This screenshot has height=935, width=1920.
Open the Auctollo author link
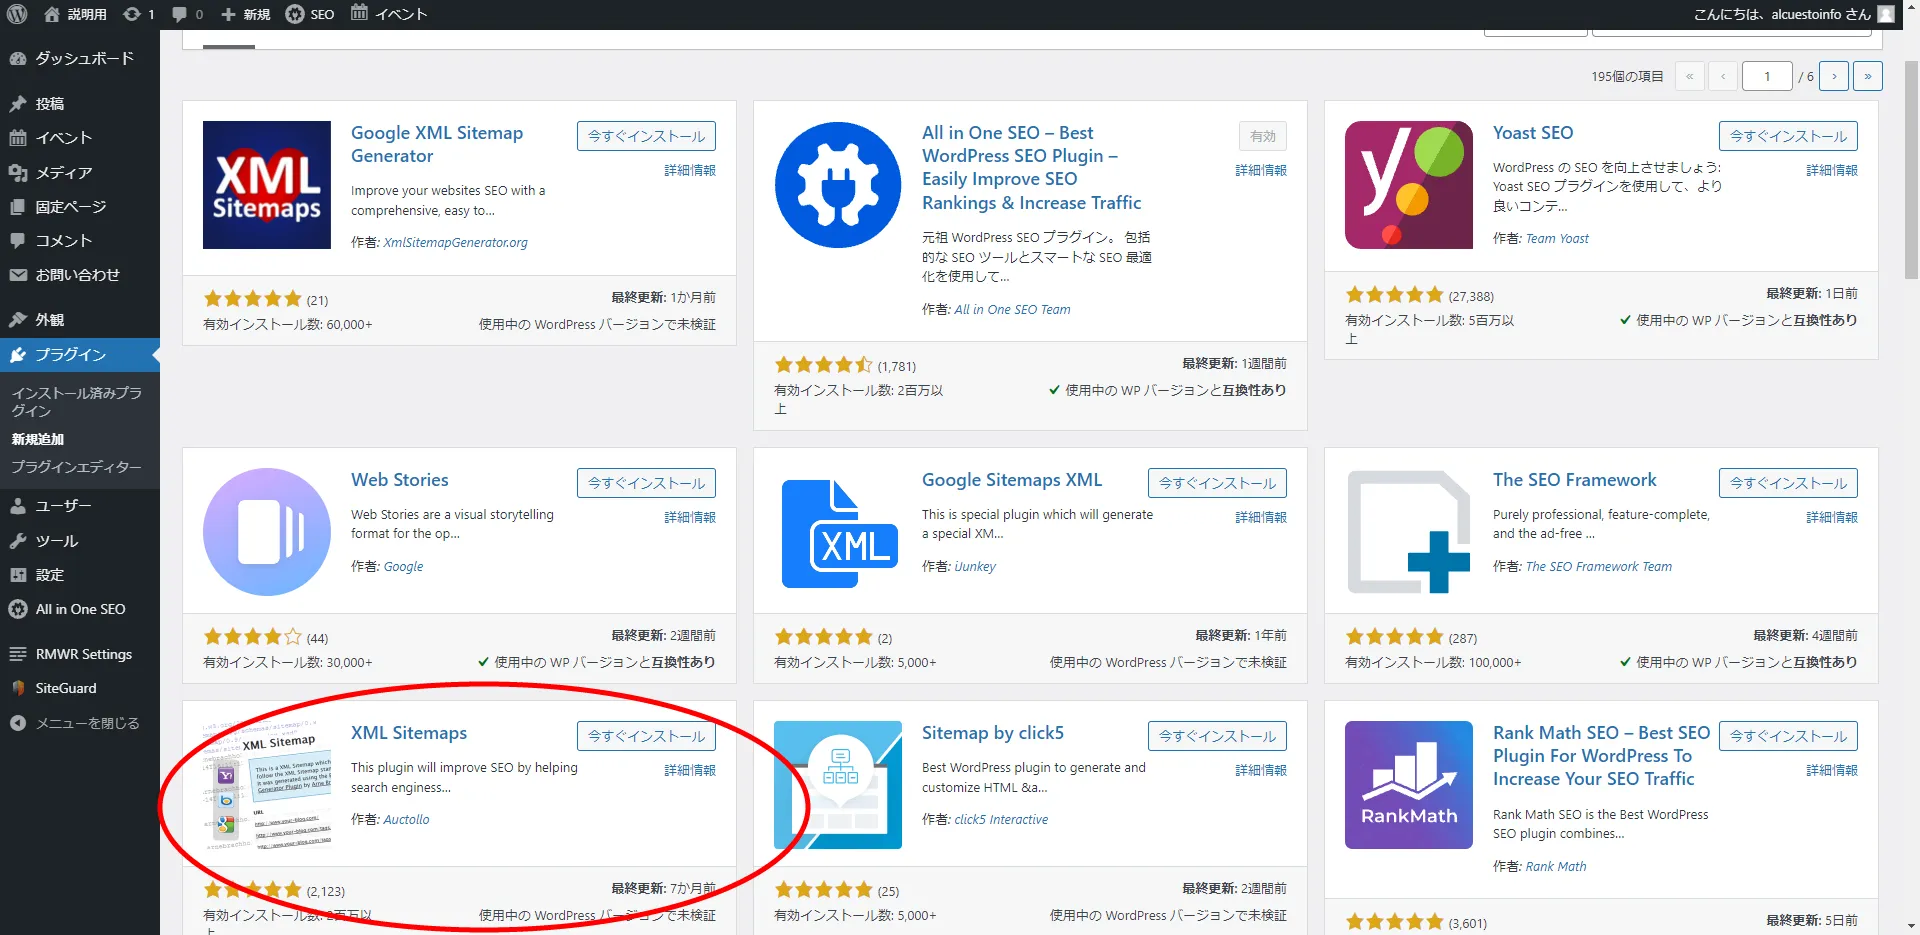[x=406, y=819]
